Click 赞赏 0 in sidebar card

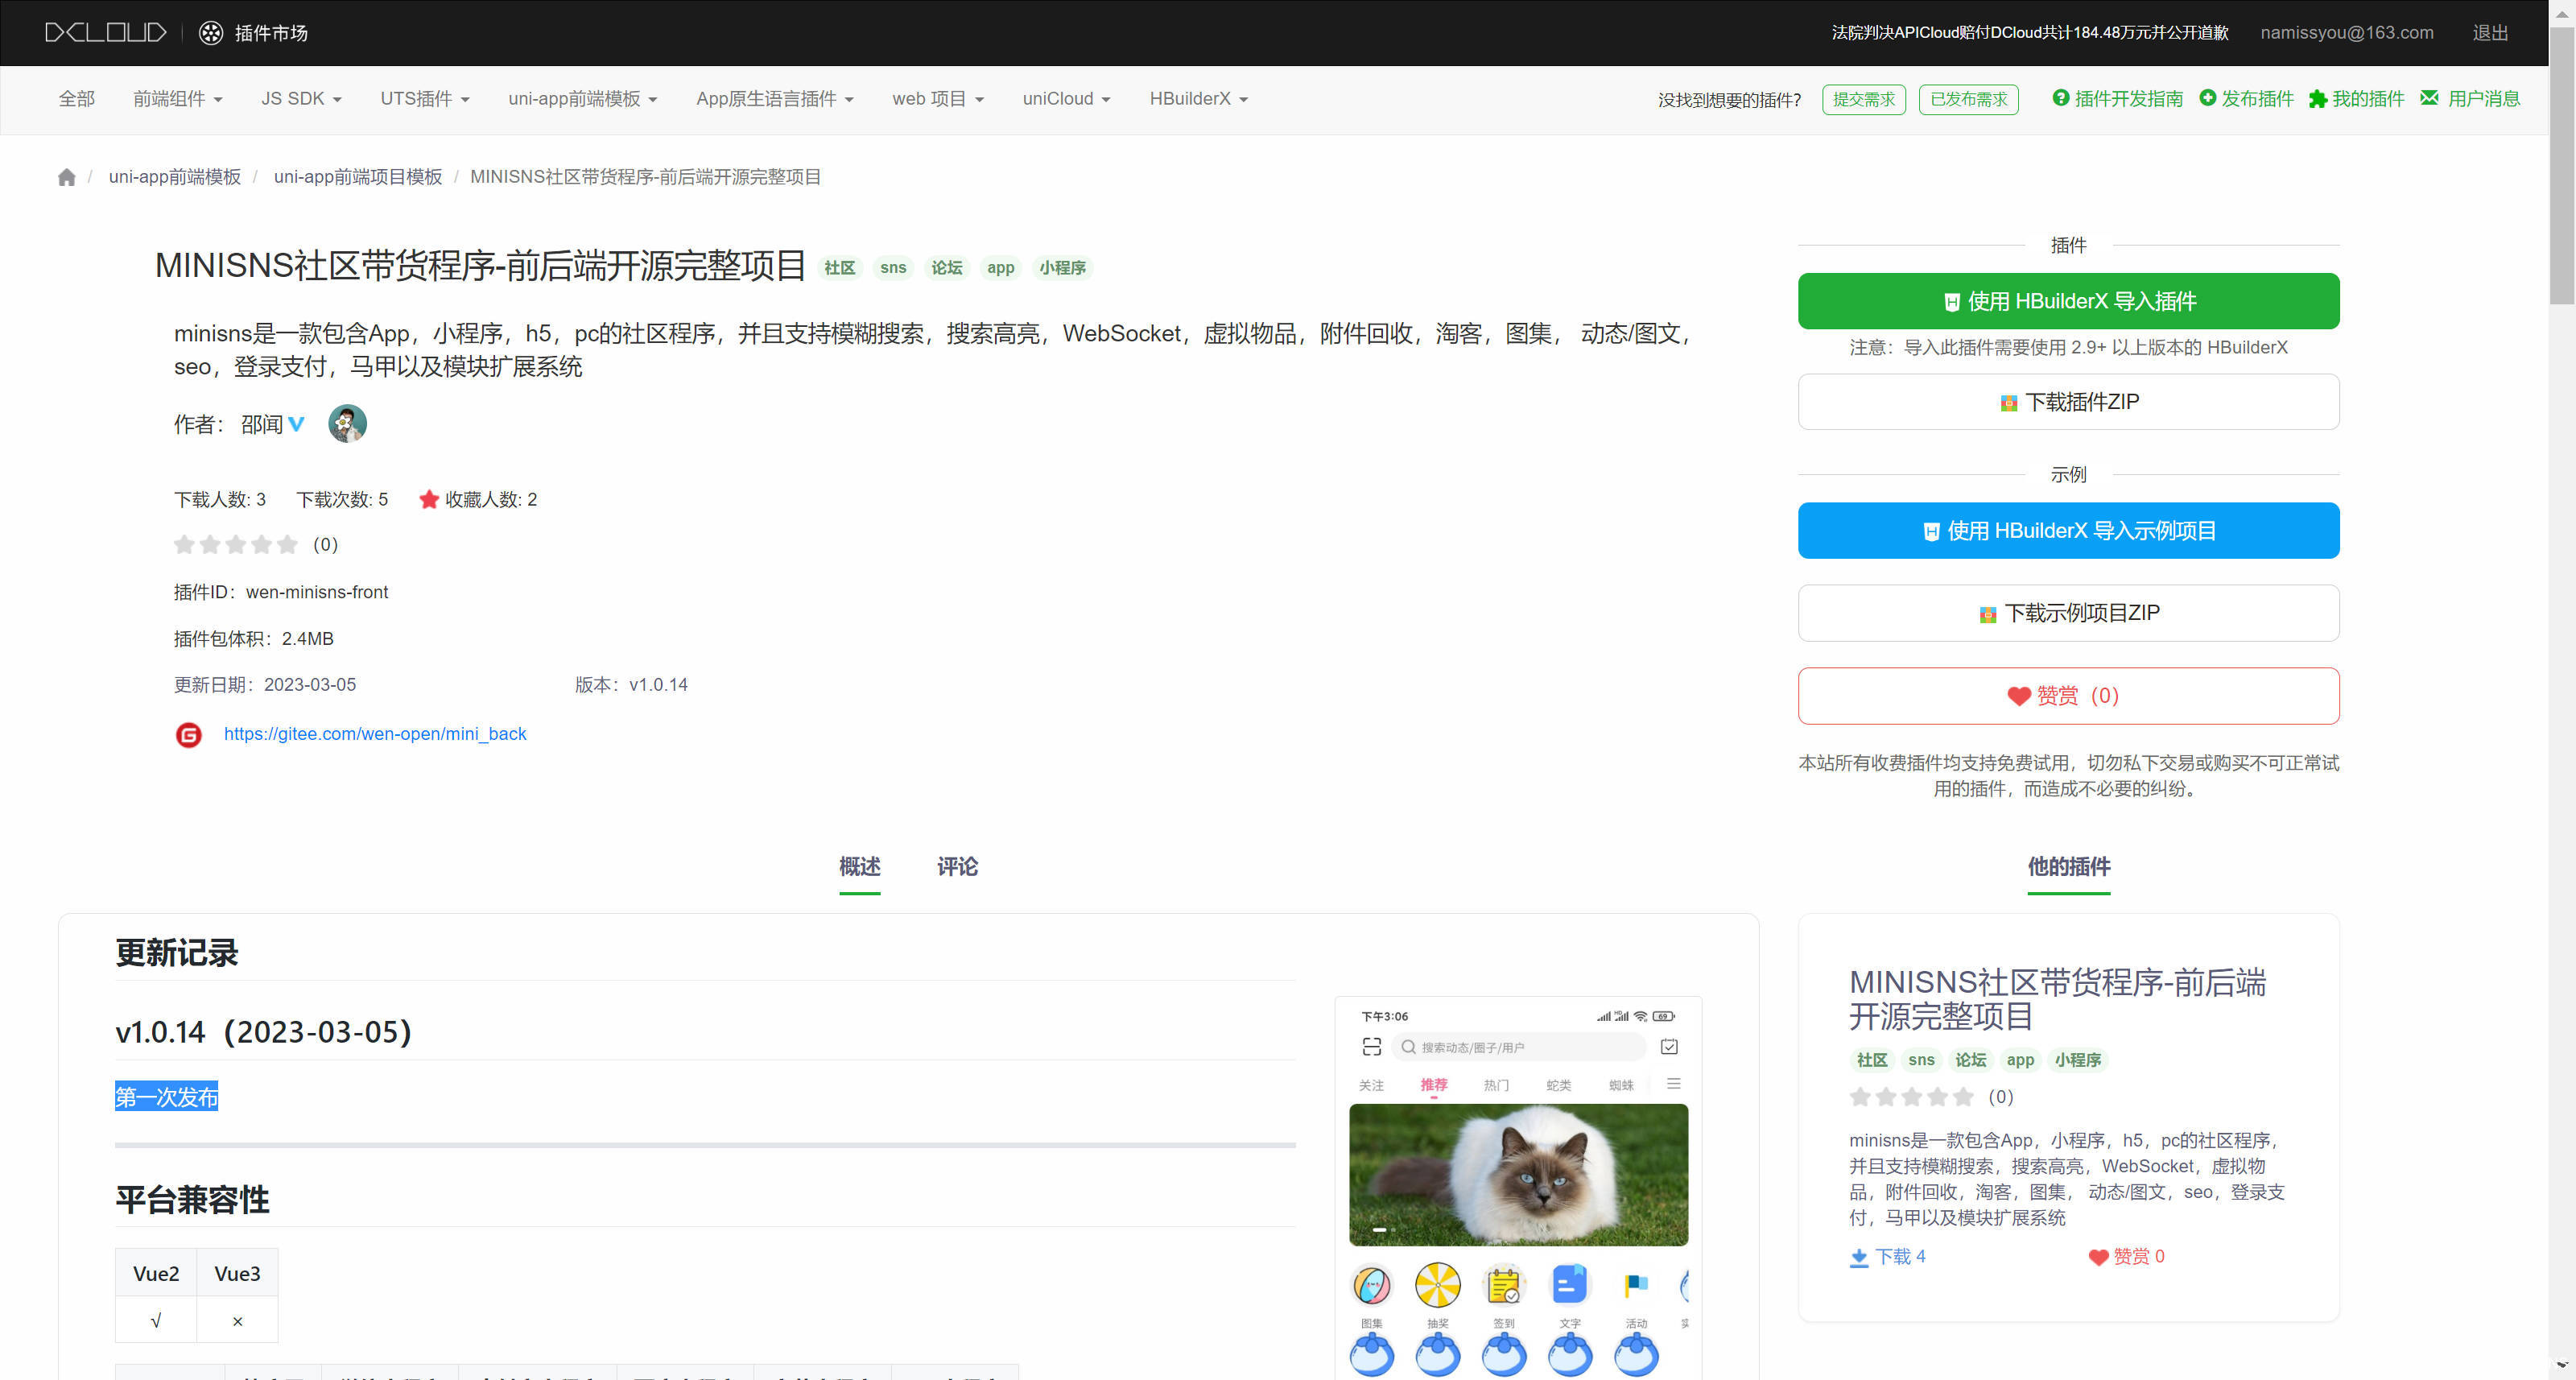[2126, 1257]
